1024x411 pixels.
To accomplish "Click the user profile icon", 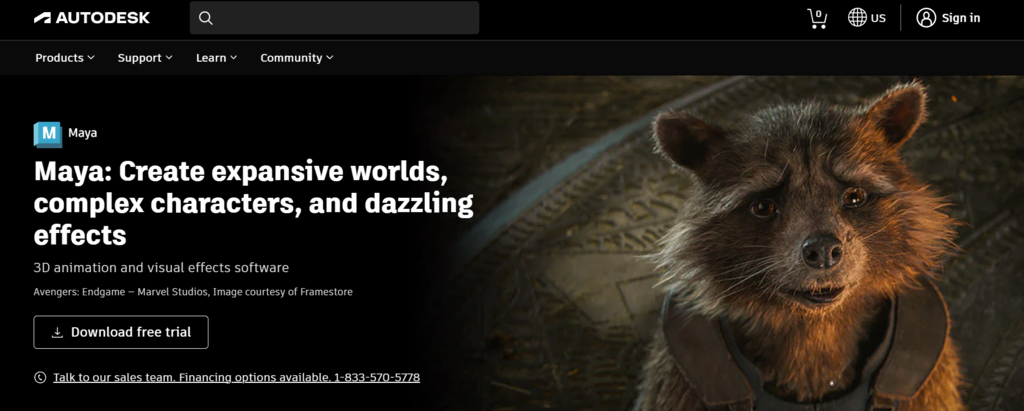I will 926,18.
